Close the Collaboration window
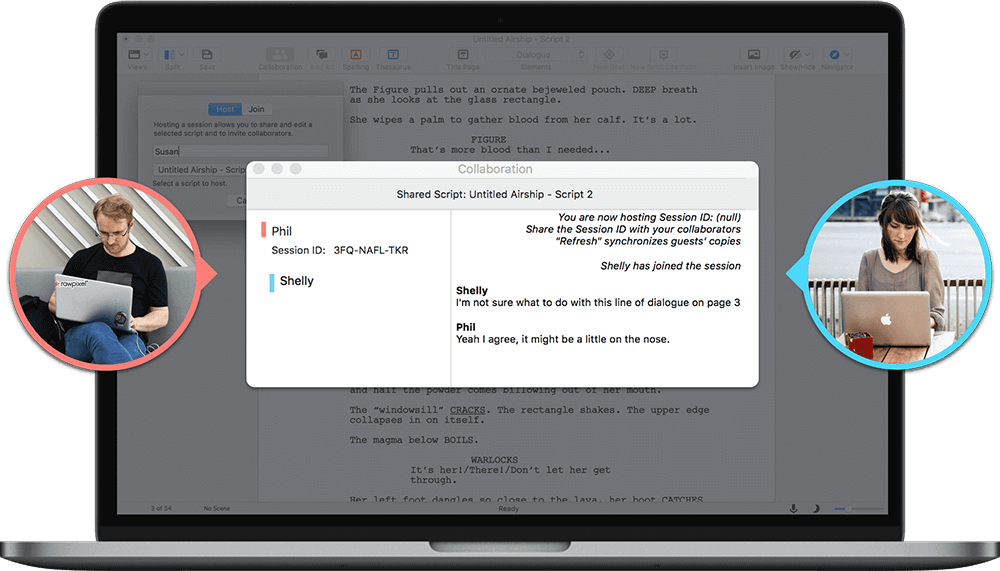 259,168
